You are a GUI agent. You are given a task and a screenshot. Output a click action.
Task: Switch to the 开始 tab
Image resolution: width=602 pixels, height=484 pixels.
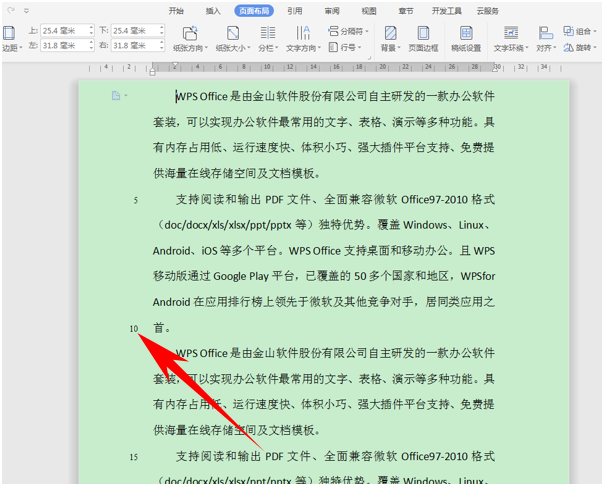point(176,11)
